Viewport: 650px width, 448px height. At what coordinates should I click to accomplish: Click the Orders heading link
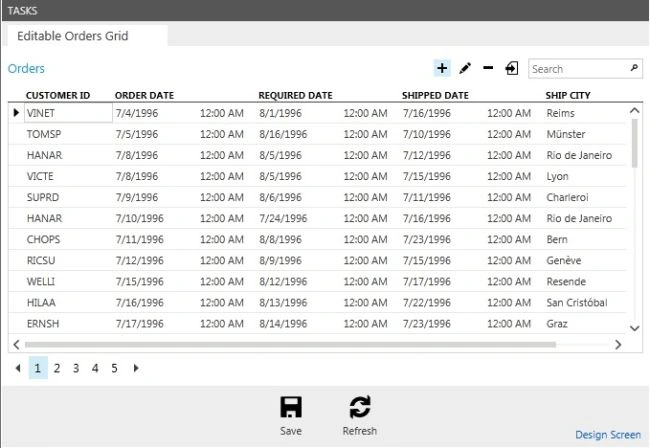(x=26, y=68)
